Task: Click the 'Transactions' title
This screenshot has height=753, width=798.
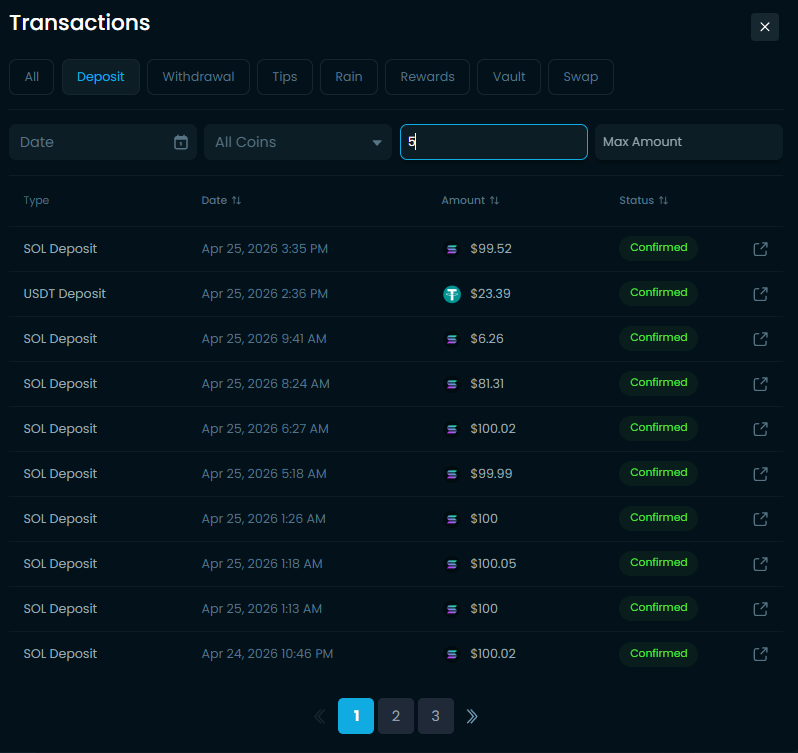Action: pos(80,23)
